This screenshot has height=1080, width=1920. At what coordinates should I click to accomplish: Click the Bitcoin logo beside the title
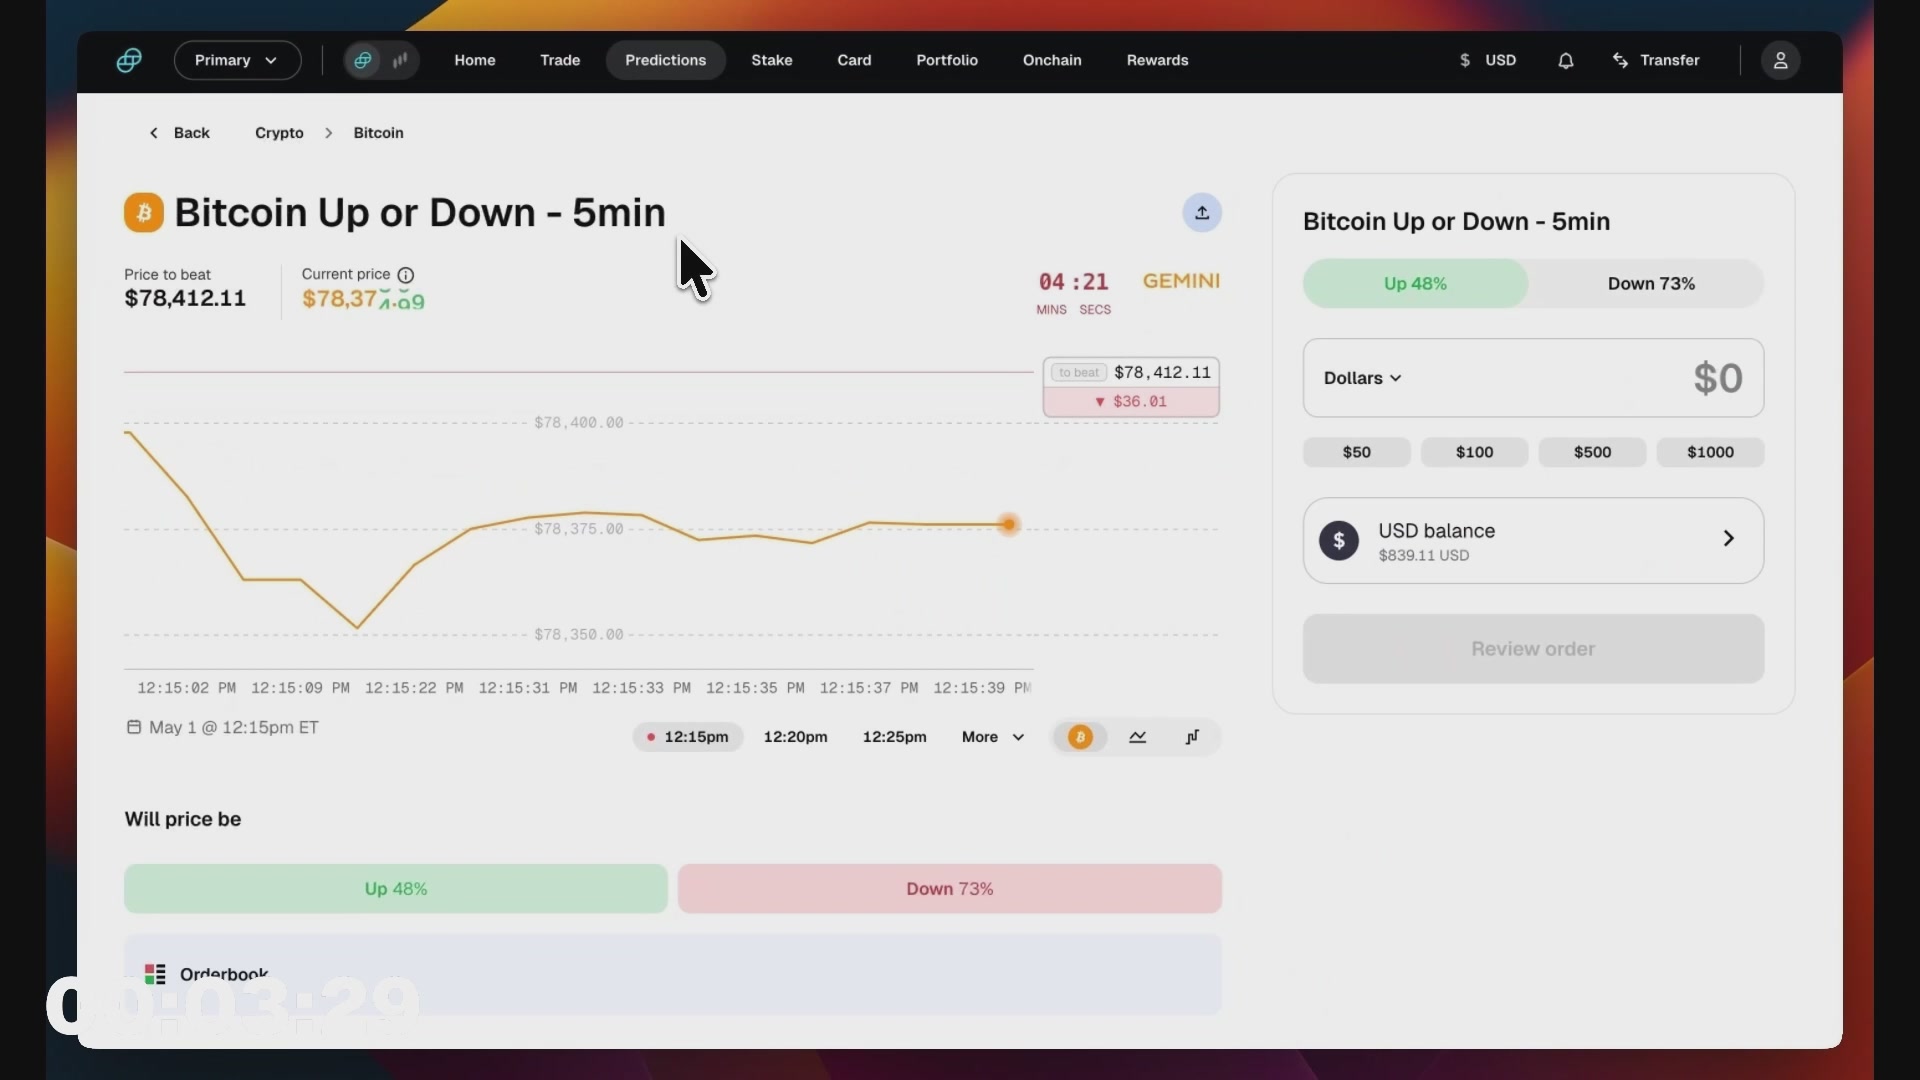[144, 213]
